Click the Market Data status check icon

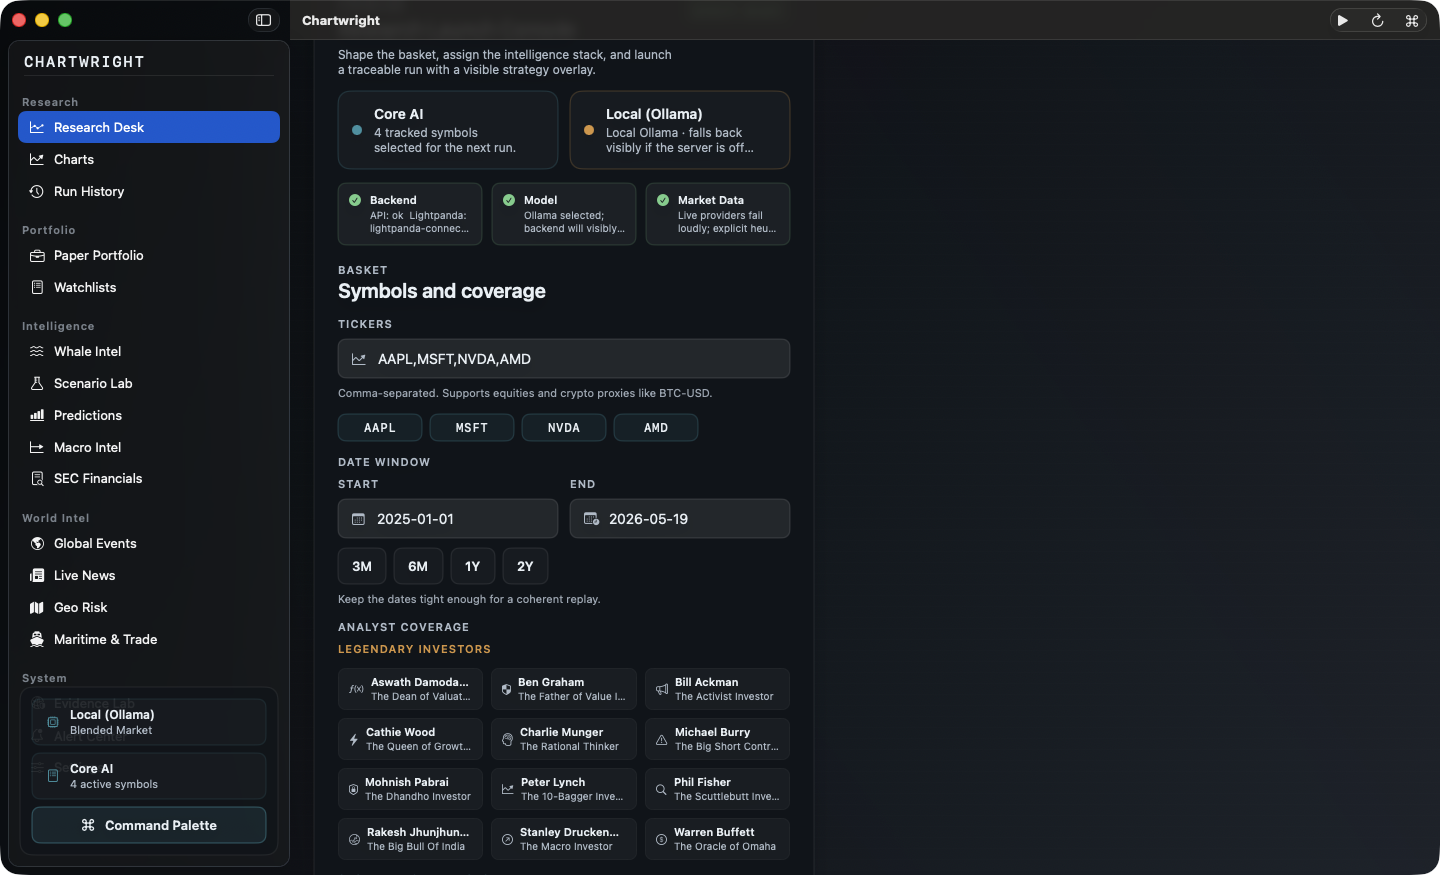click(x=663, y=200)
